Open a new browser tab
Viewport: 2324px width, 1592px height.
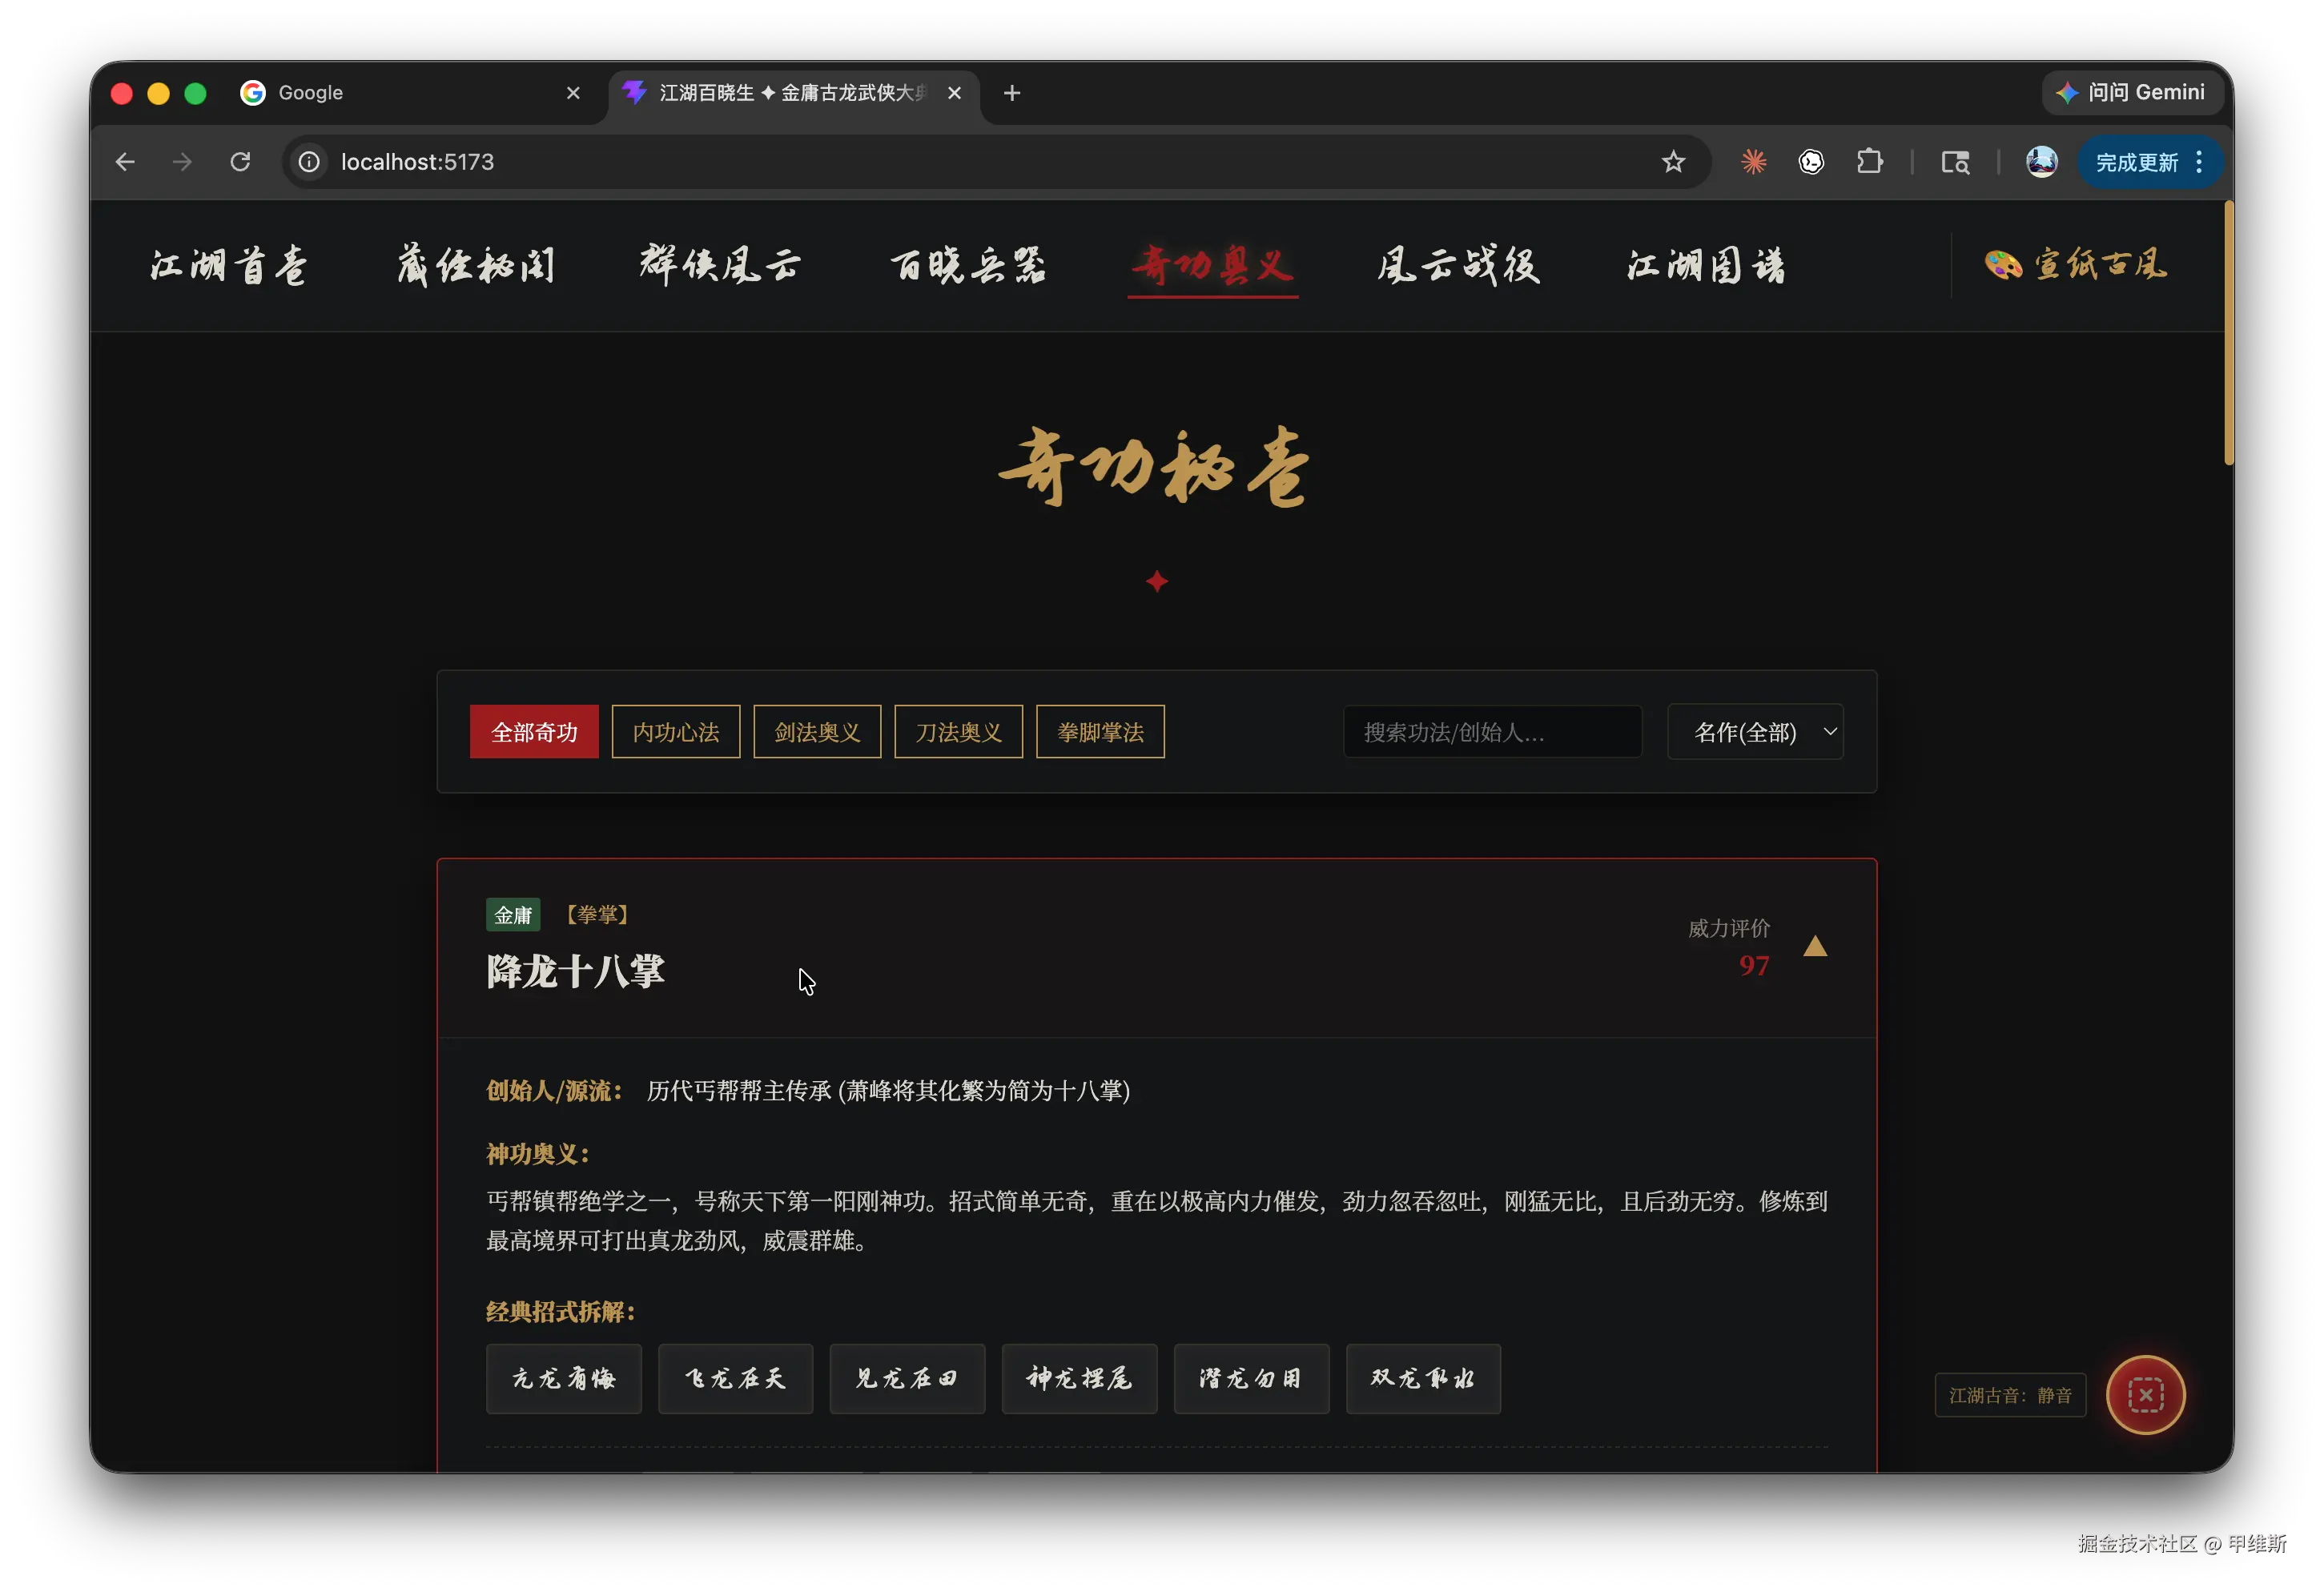click(x=1012, y=93)
